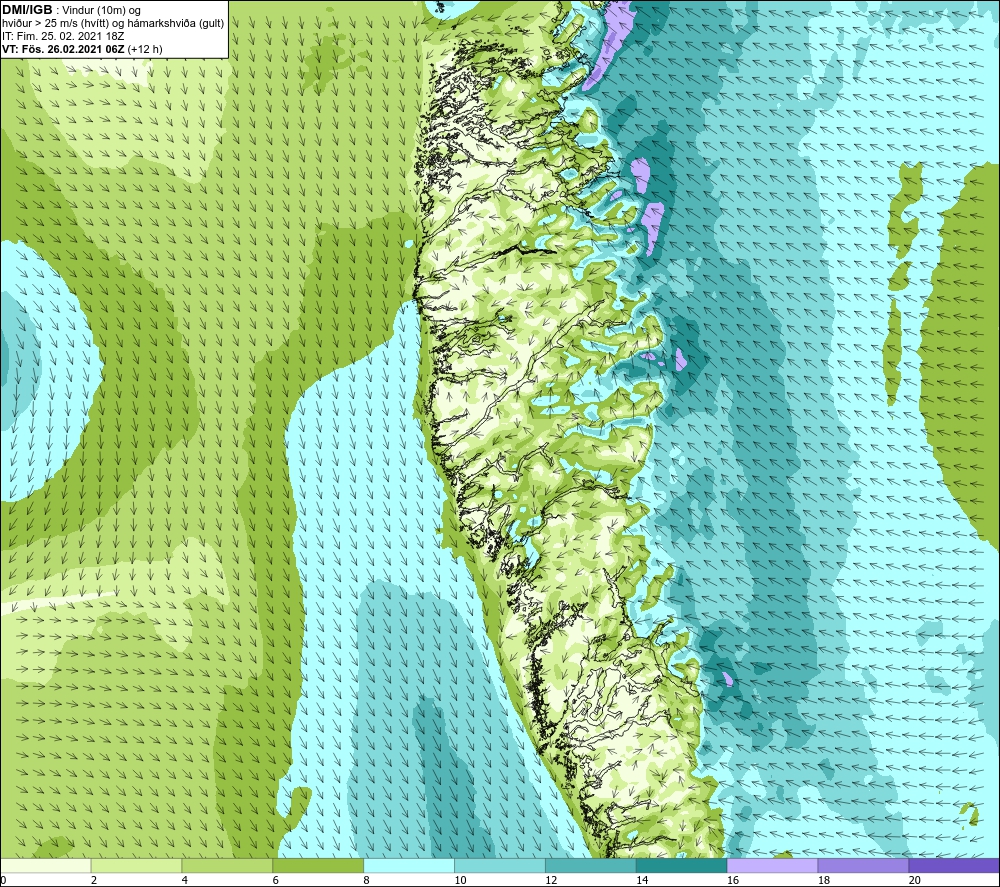This screenshot has width=1000, height=887.
Task: Click the 4–6 m/s legend color swatch
Action: [x=227, y=865]
